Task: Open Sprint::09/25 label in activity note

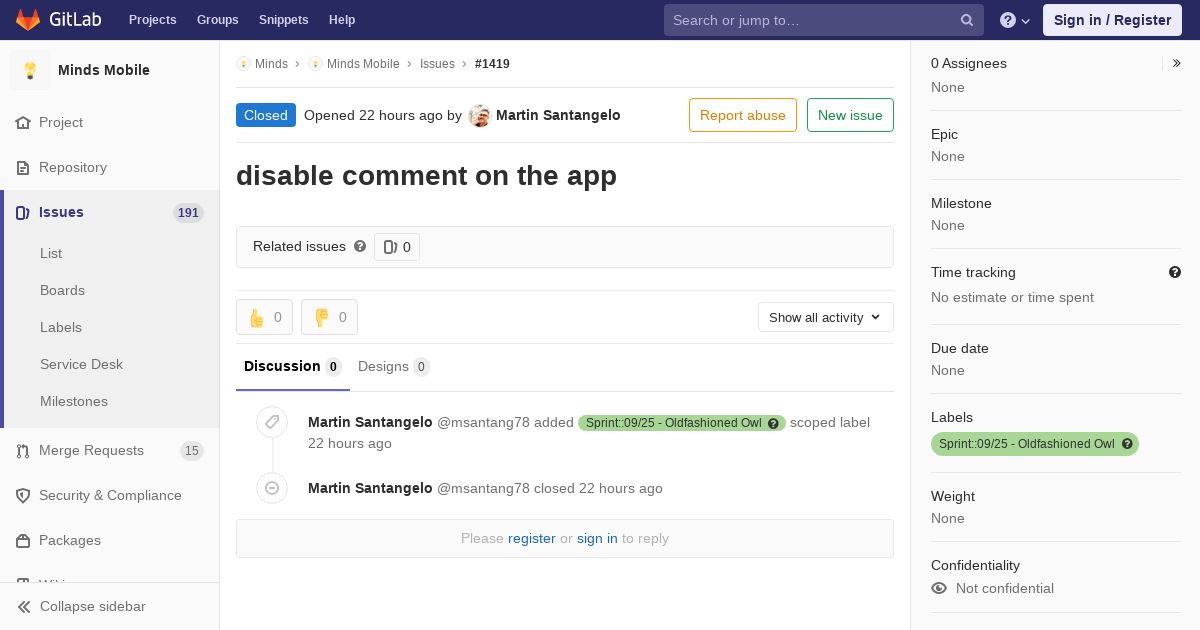Action: [673, 423]
